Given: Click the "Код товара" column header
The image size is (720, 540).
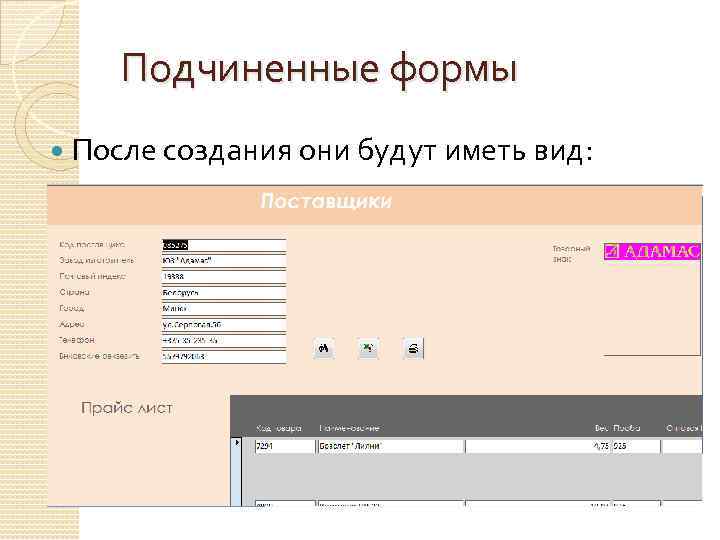Looking at the screenshot, I should point(279,428).
